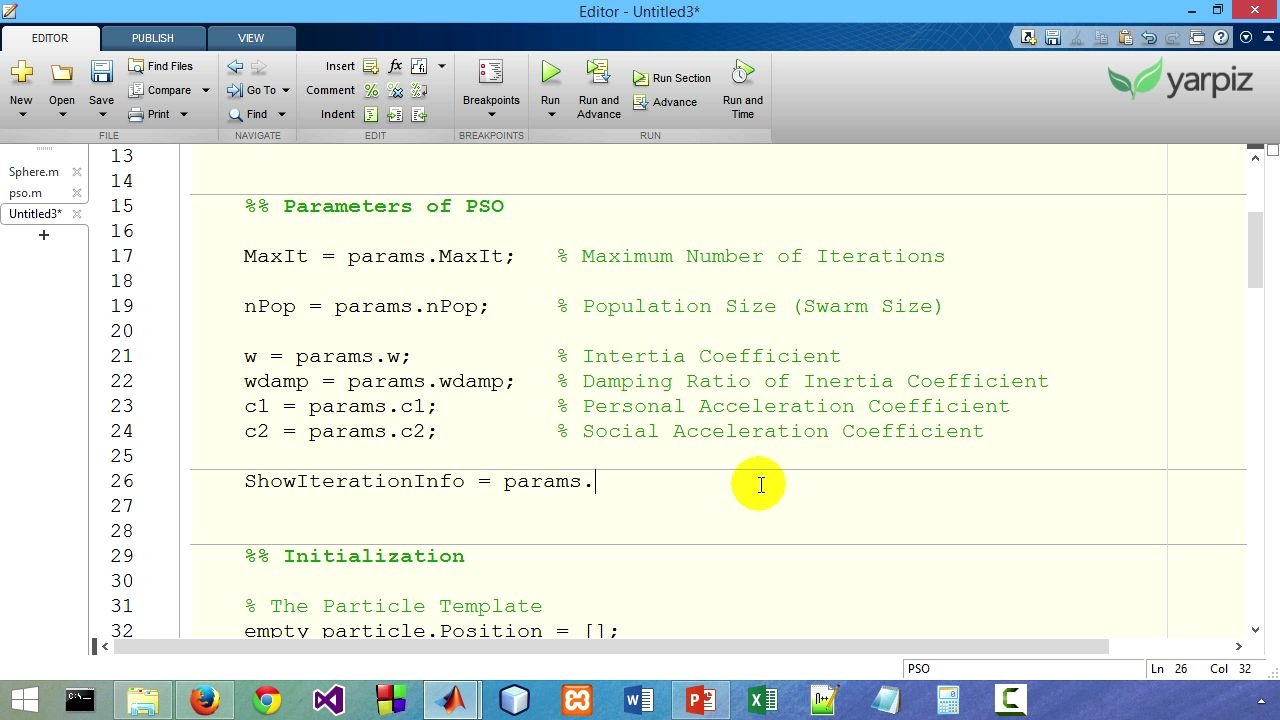
Task: Click the Uncomment icon with X
Action: pos(395,90)
